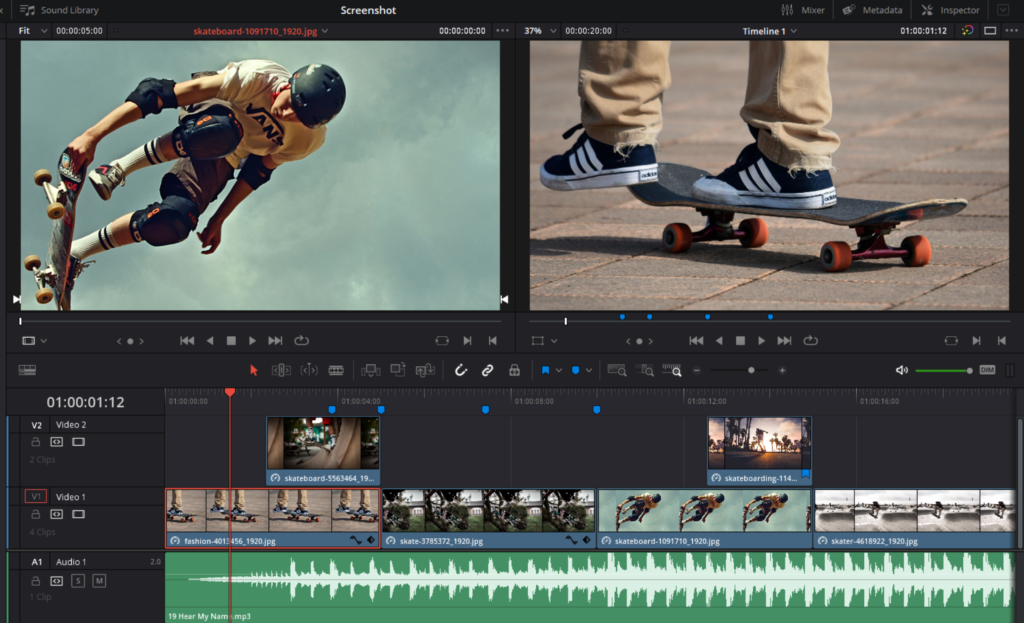Mute the Audio 1 track
Screen dimensions: 1024x623
tap(99, 581)
